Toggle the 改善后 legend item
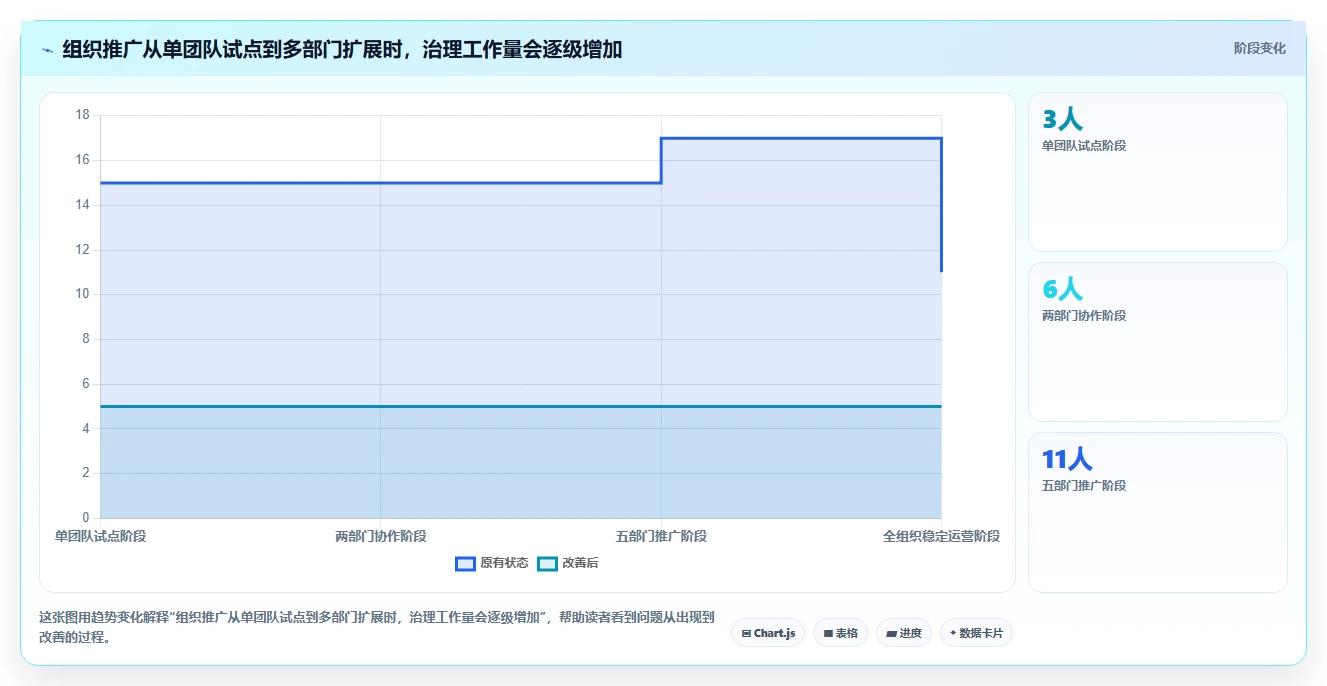The height and width of the screenshot is (686, 1327). tap(568, 563)
